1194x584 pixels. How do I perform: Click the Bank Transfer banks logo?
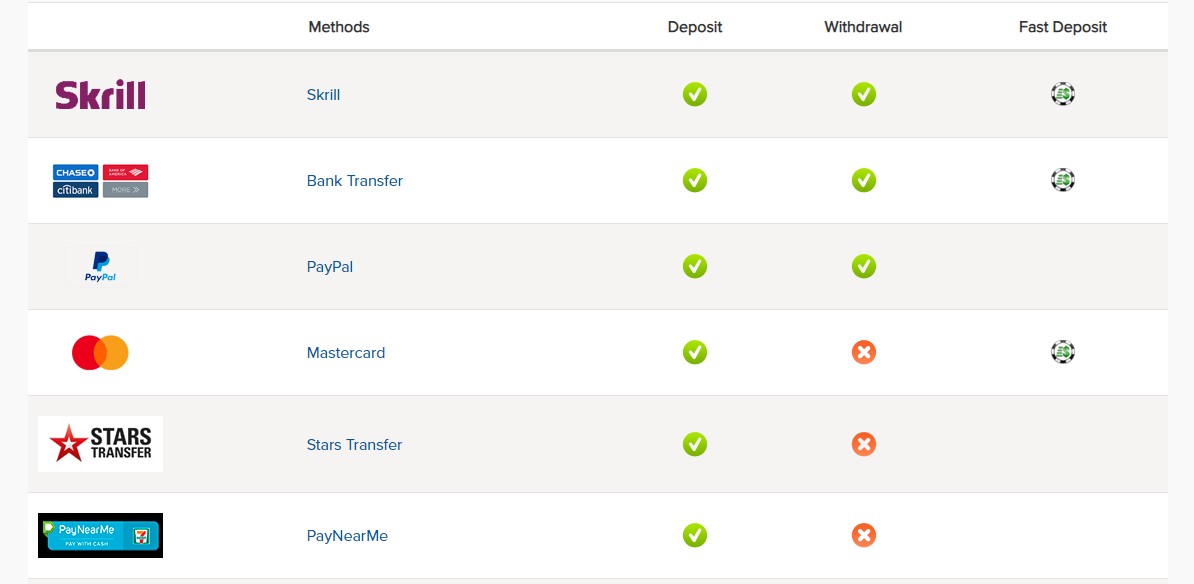tap(101, 181)
